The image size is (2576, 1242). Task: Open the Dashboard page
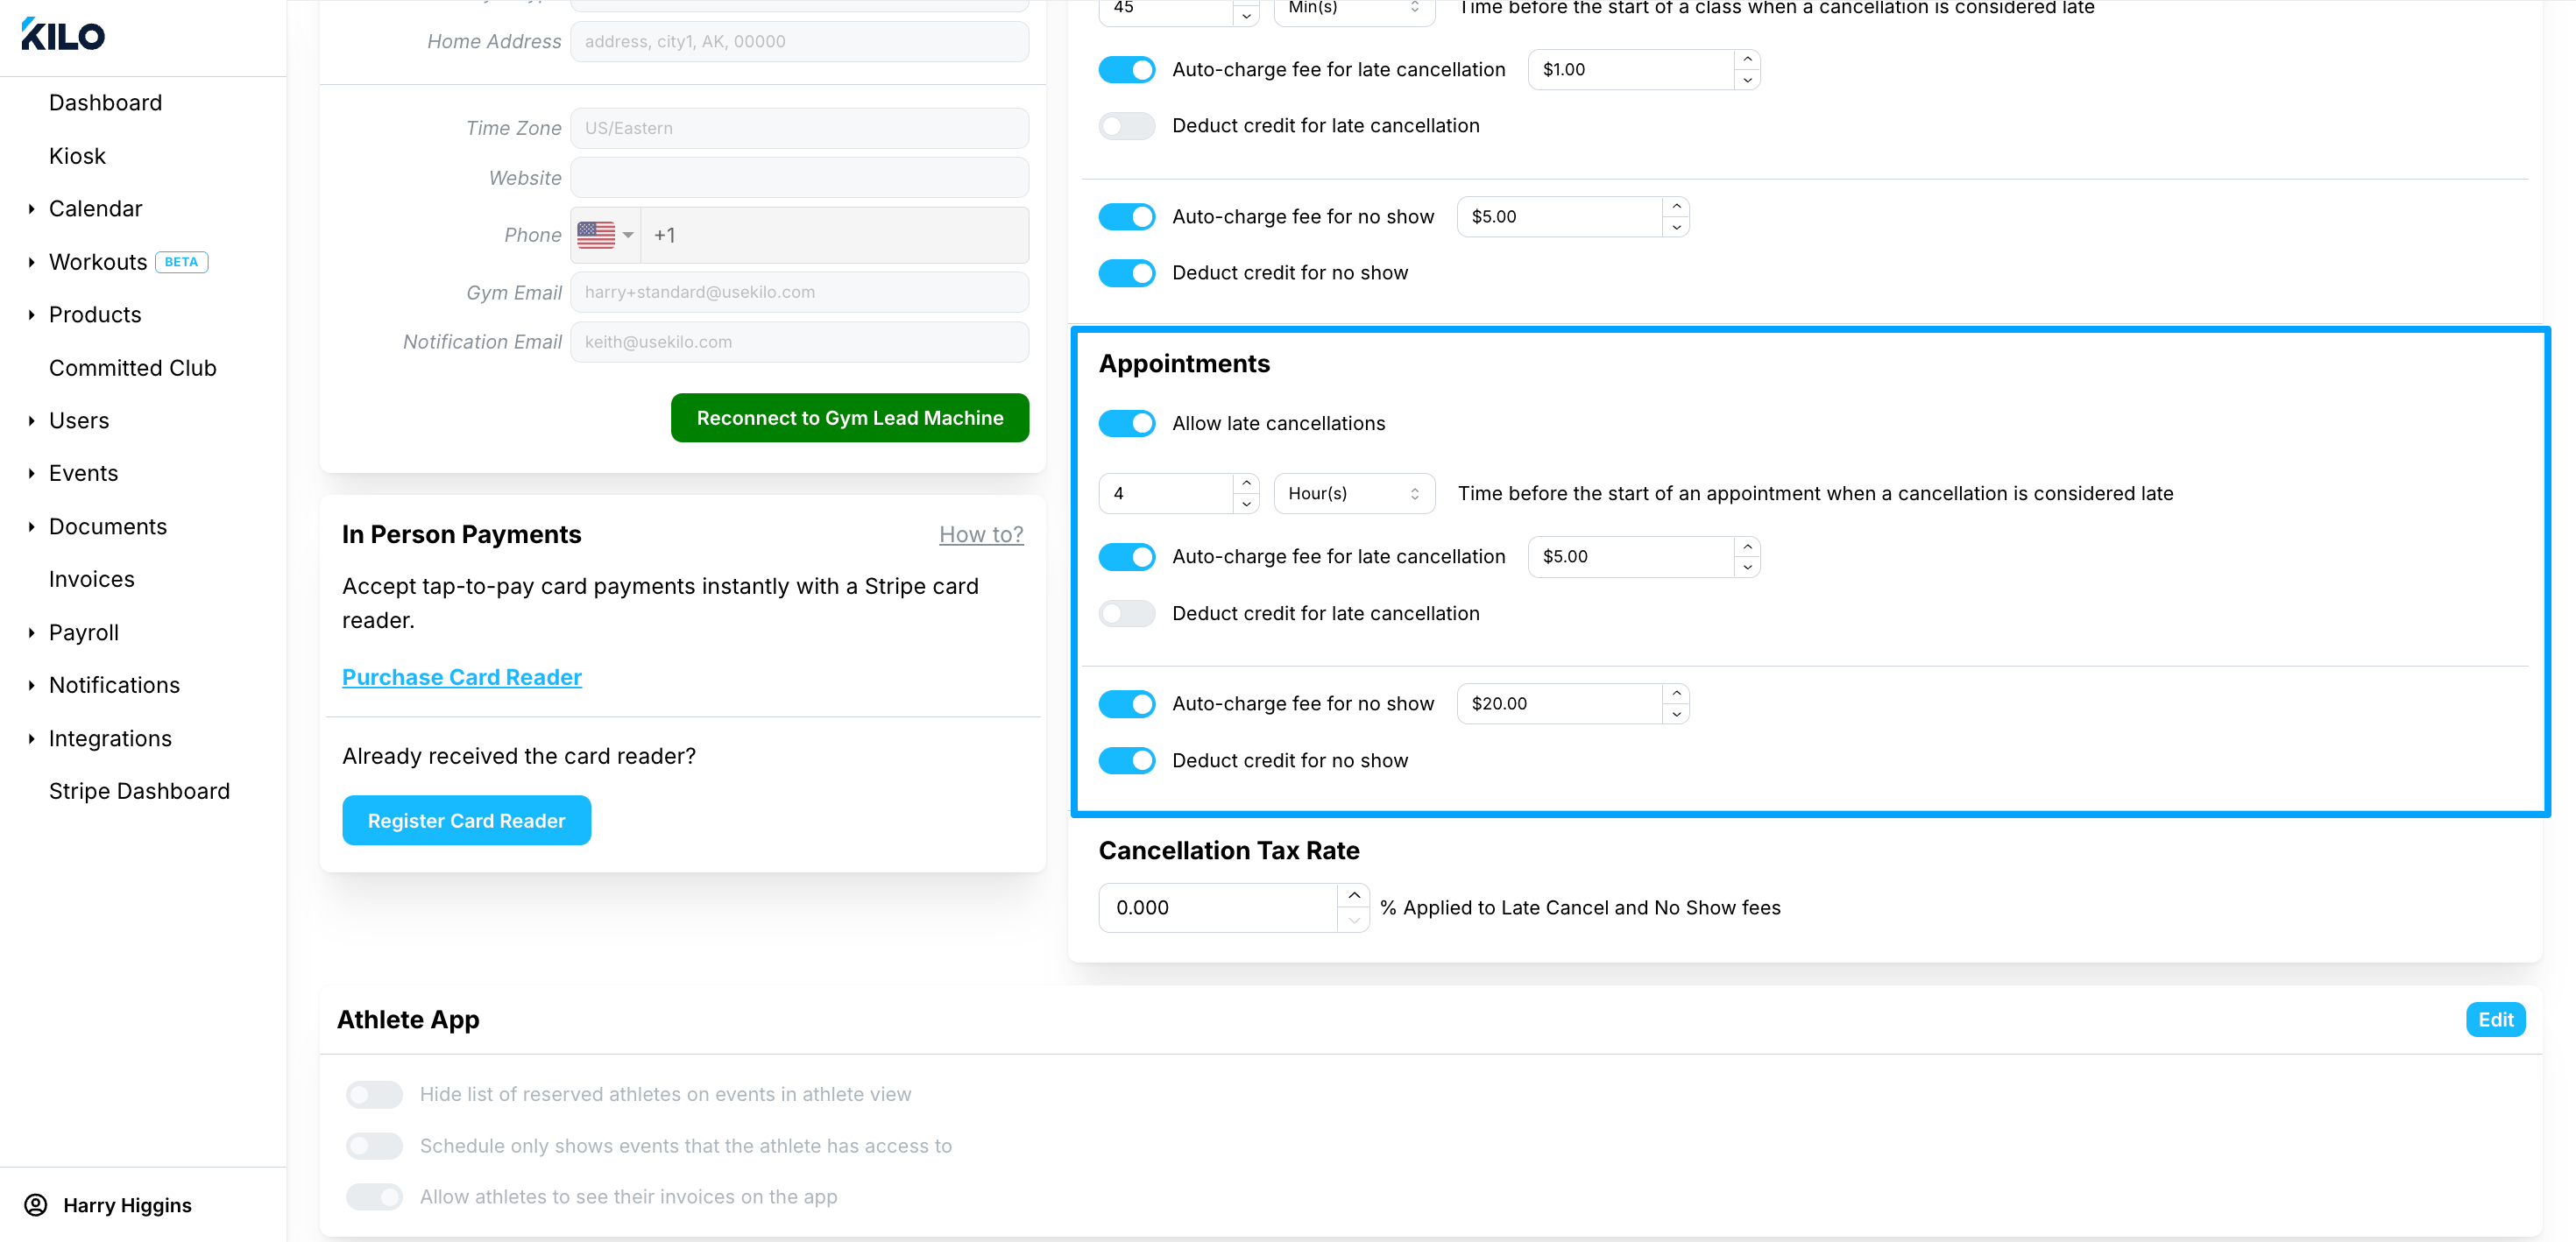[106, 103]
